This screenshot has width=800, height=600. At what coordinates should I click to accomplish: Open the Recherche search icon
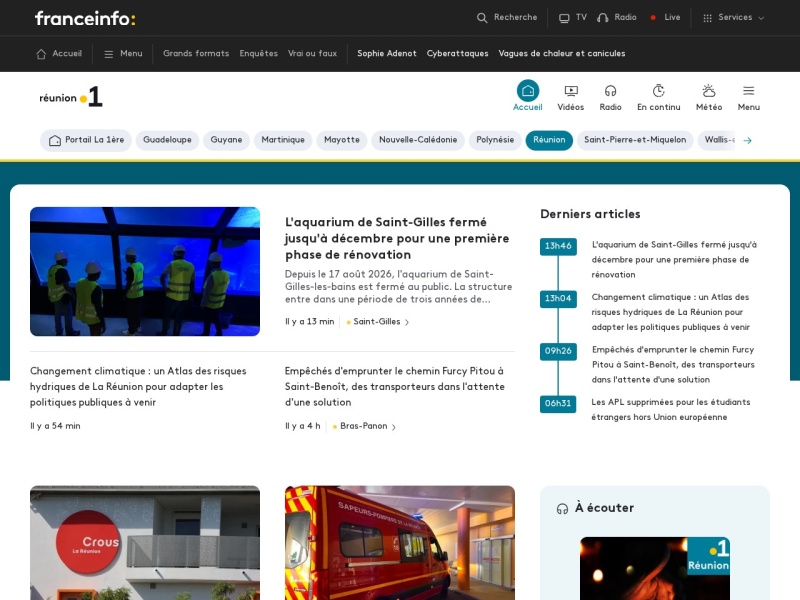pos(482,18)
